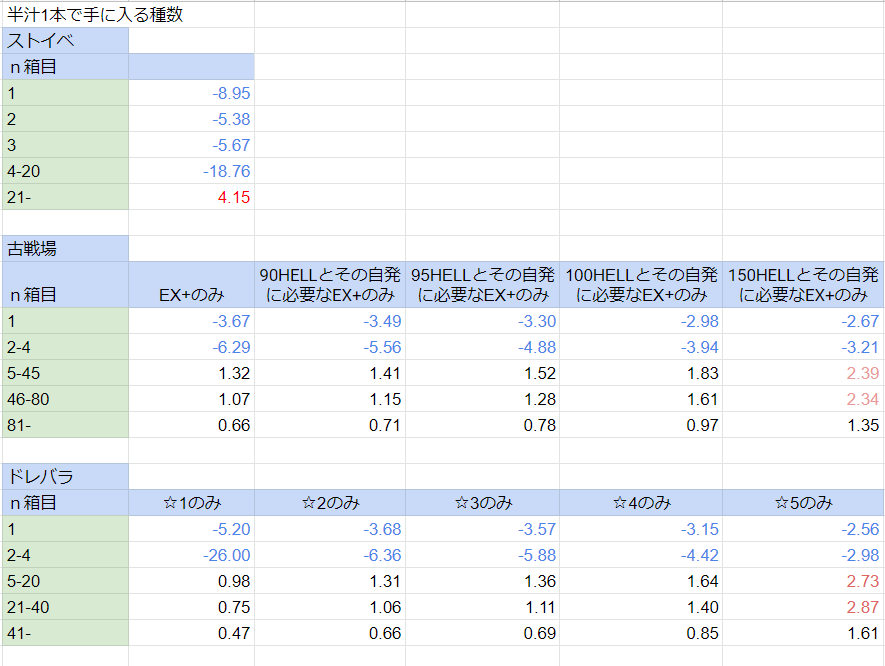The image size is (885, 666).
Task: Select the ☆2のみ column header
Action: point(330,502)
